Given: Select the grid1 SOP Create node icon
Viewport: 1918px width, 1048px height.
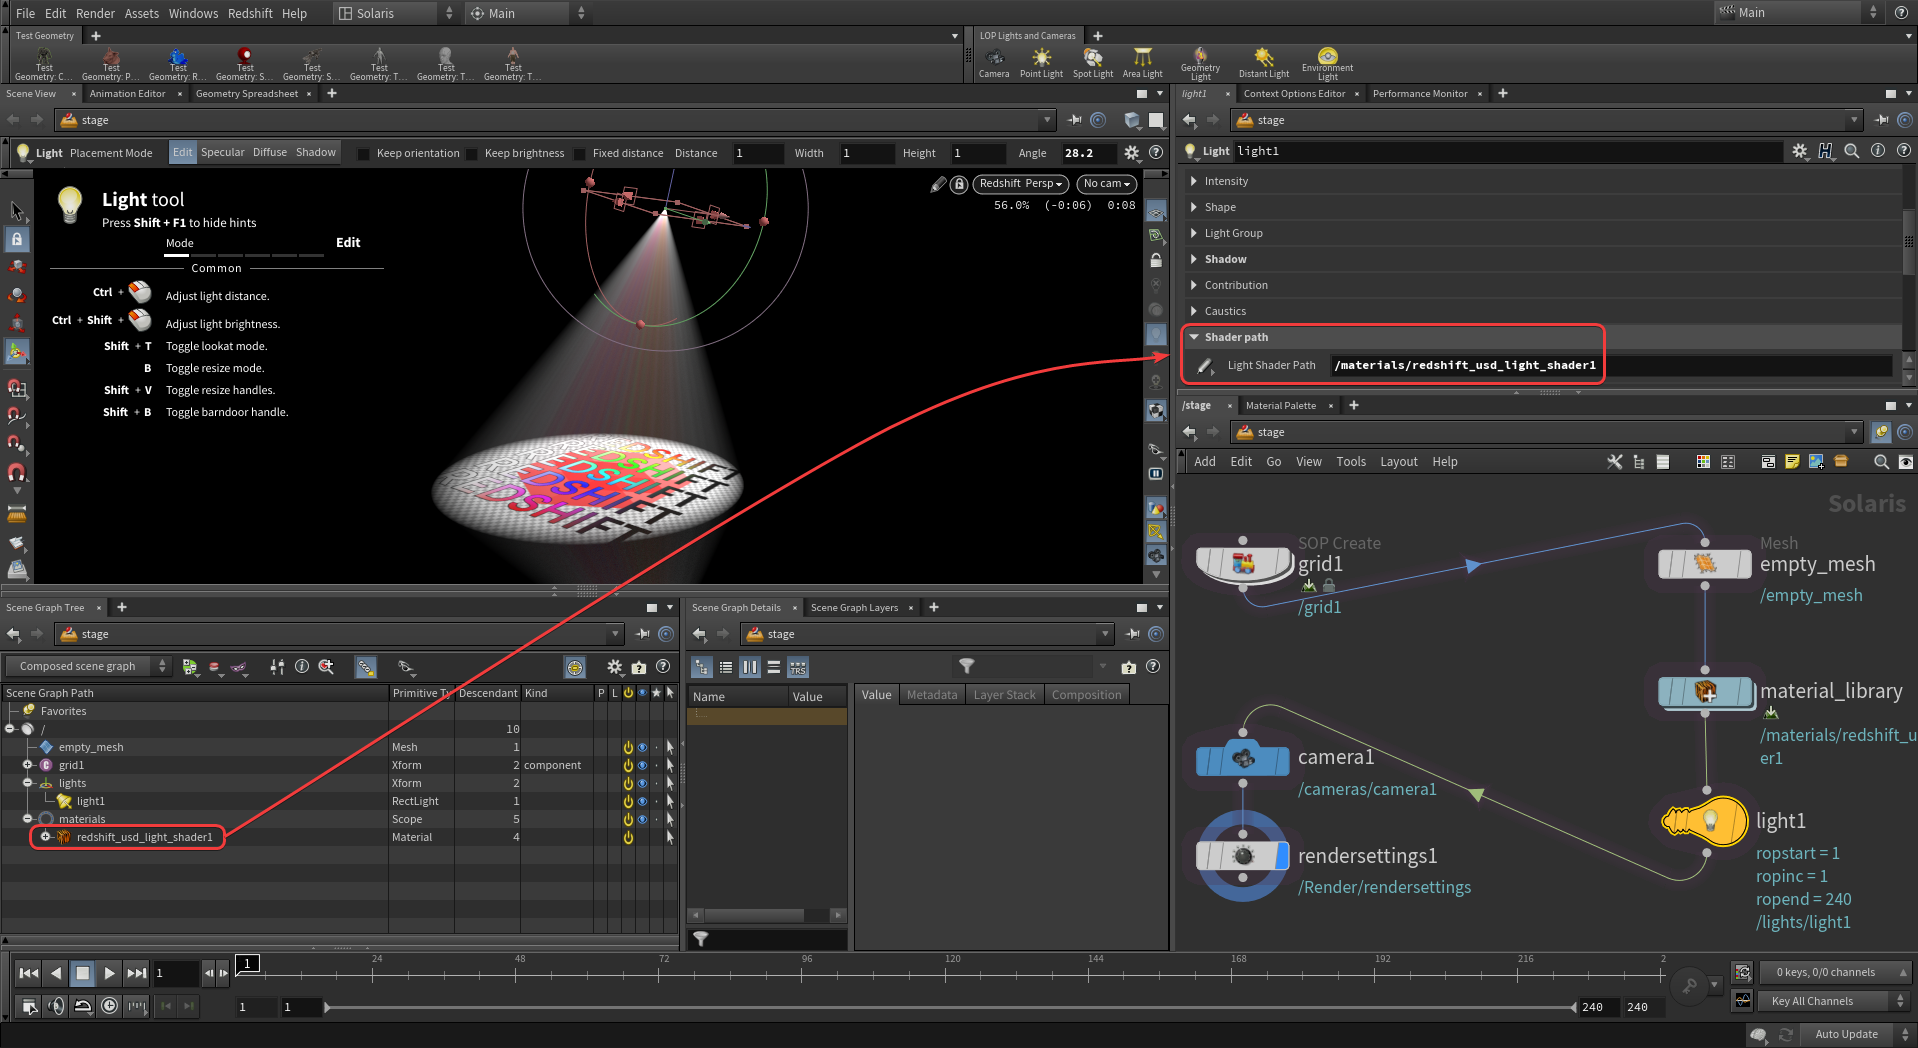Looking at the screenshot, I should [x=1243, y=564].
